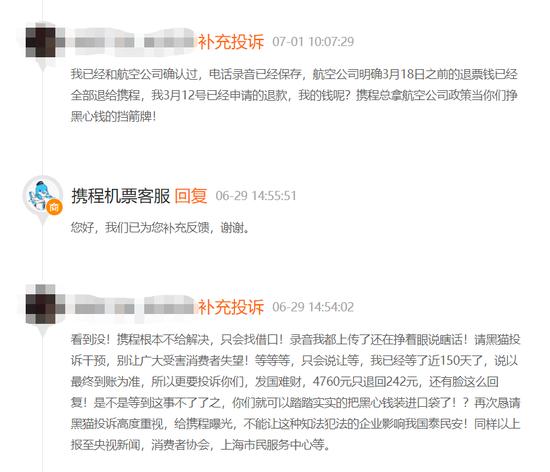Open the 携程机票客服 account name

coord(121,196)
